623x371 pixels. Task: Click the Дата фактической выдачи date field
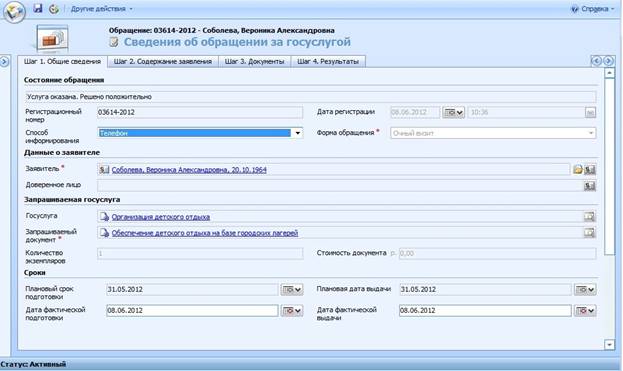(485, 311)
